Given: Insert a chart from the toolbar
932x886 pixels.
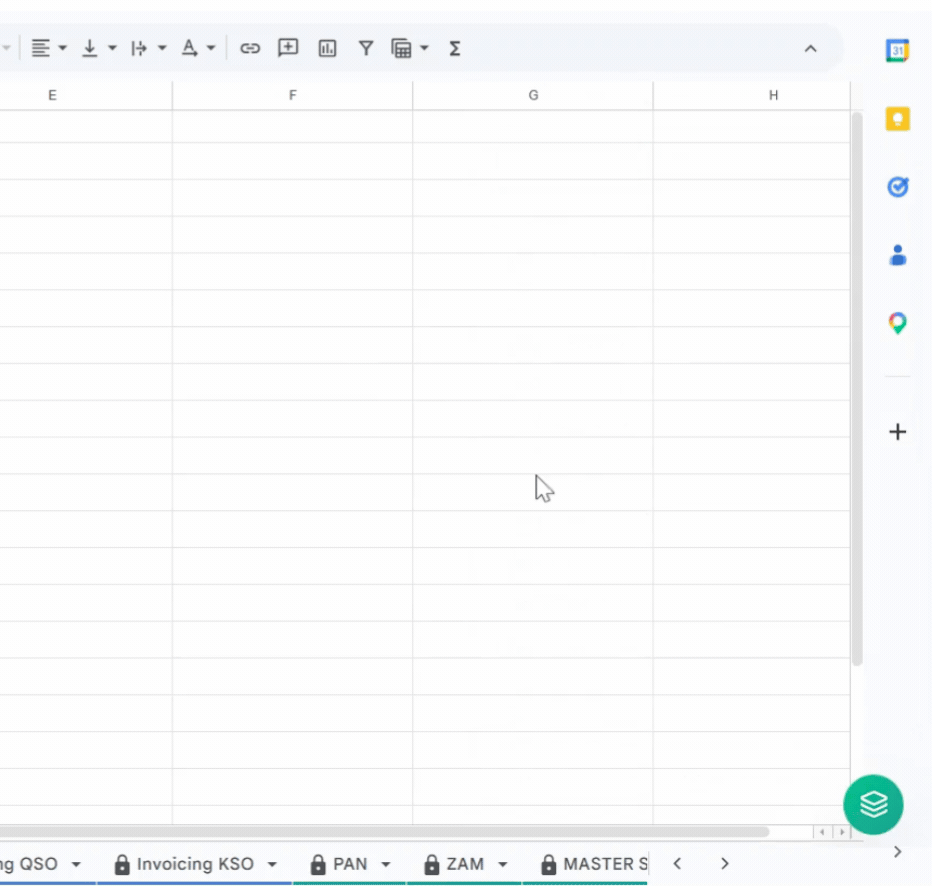Looking at the screenshot, I should pyautogui.click(x=327, y=48).
